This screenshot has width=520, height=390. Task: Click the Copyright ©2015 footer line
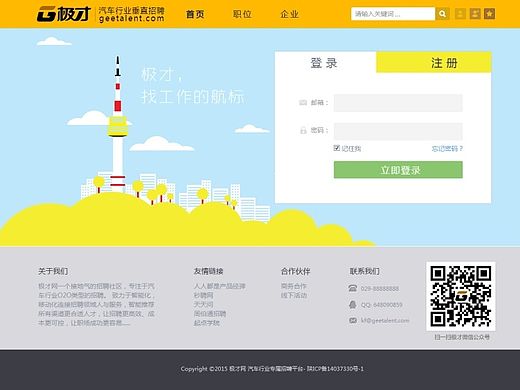[272, 369]
